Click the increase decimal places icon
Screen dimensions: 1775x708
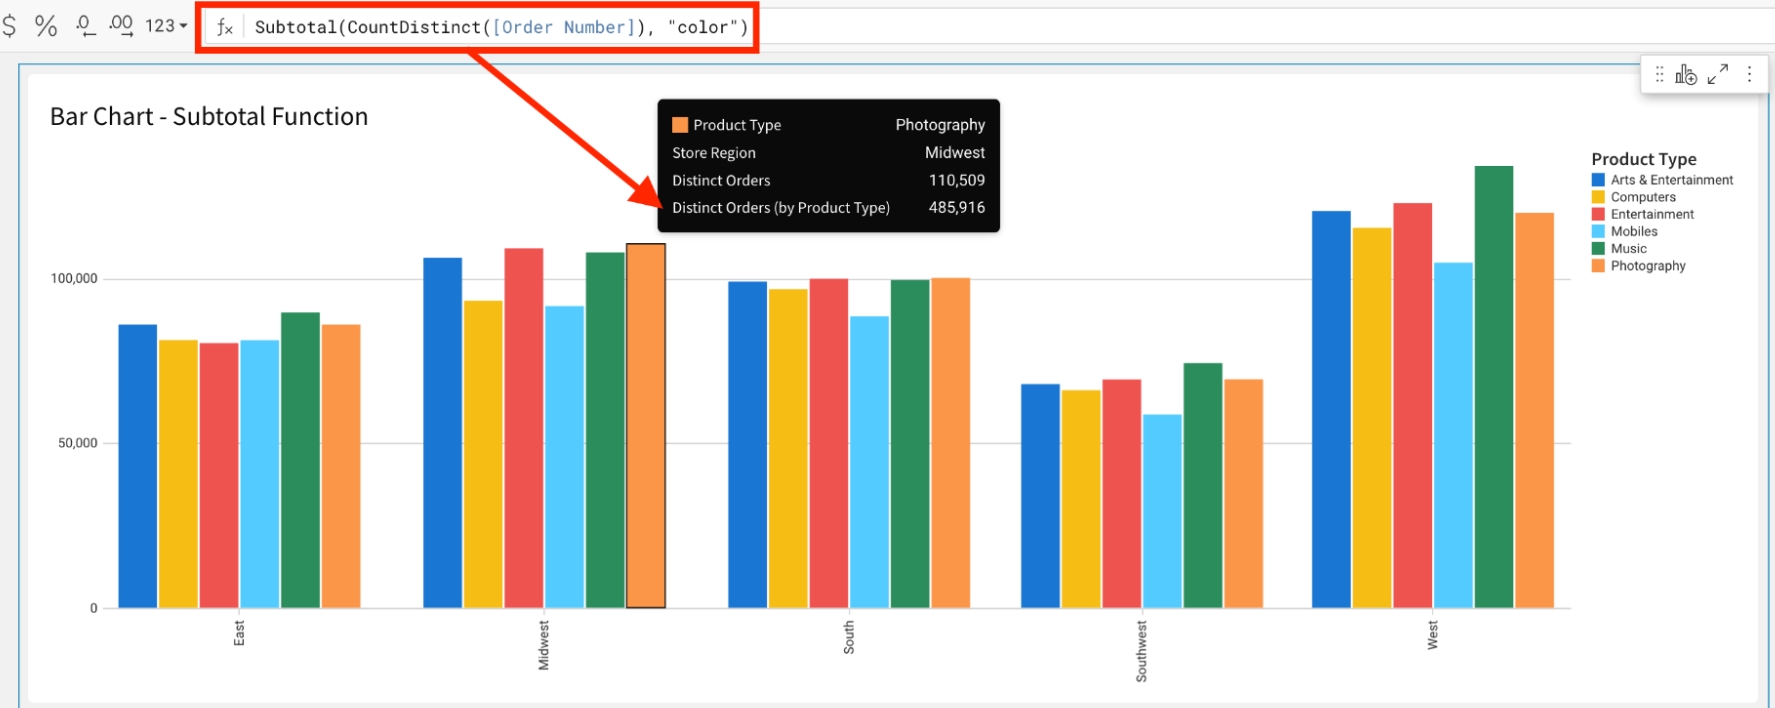121,26
